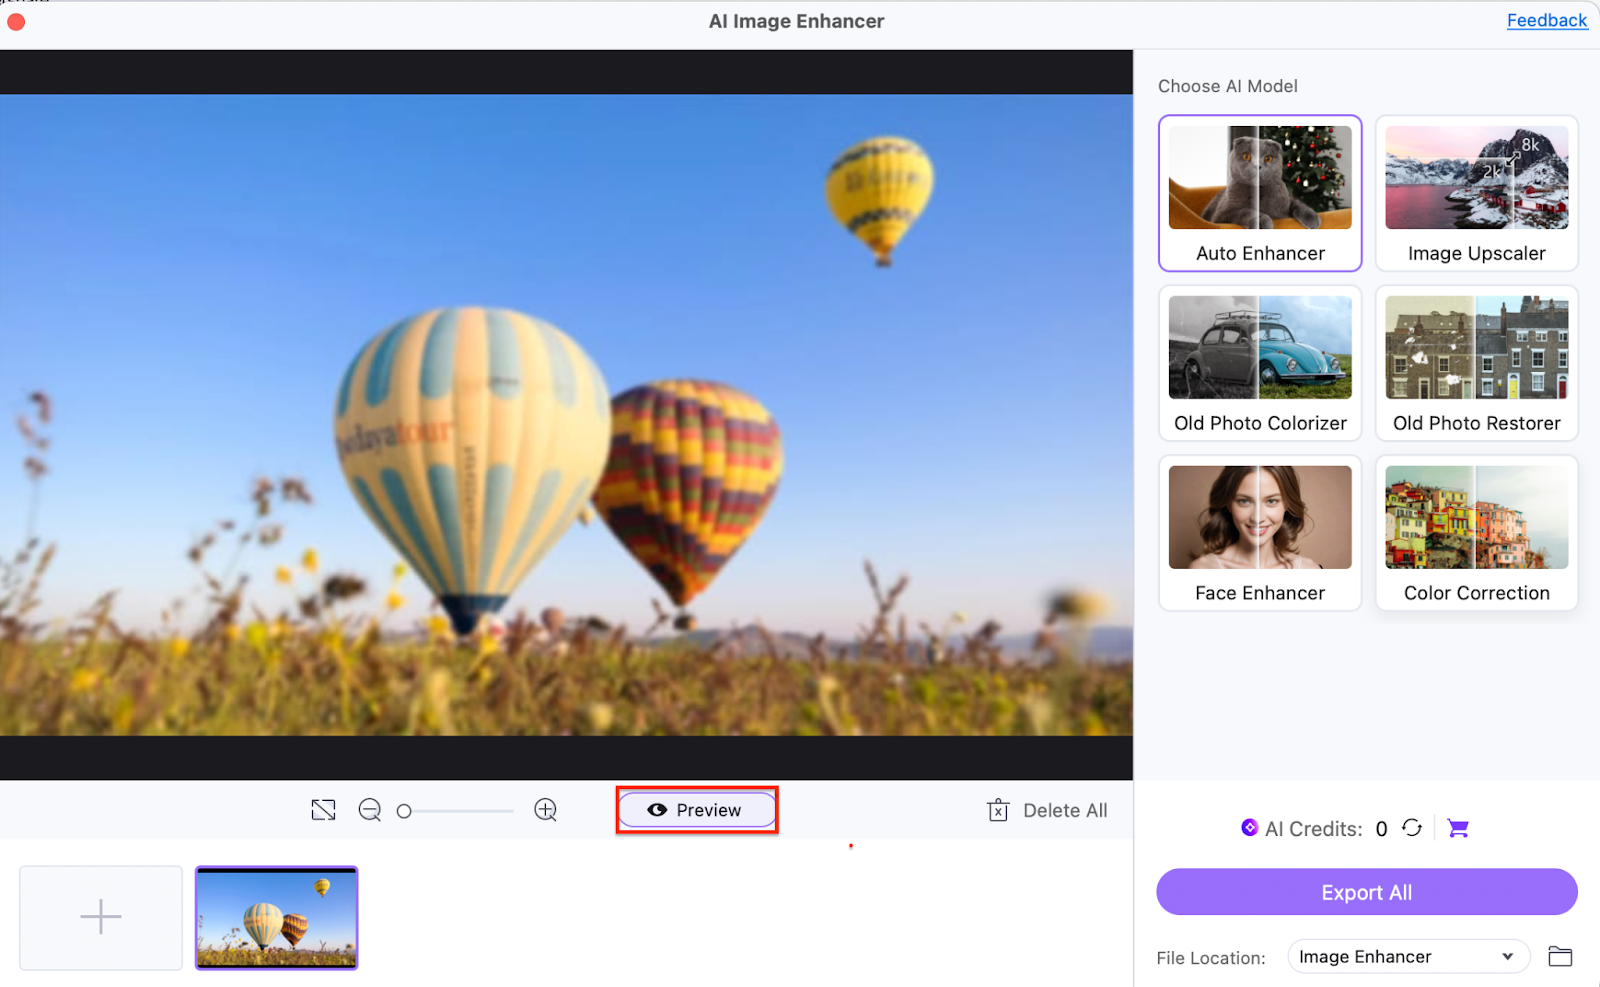Click the zoom out magnifier icon
Screen dimensions: 1600x987
tap(370, 810)
